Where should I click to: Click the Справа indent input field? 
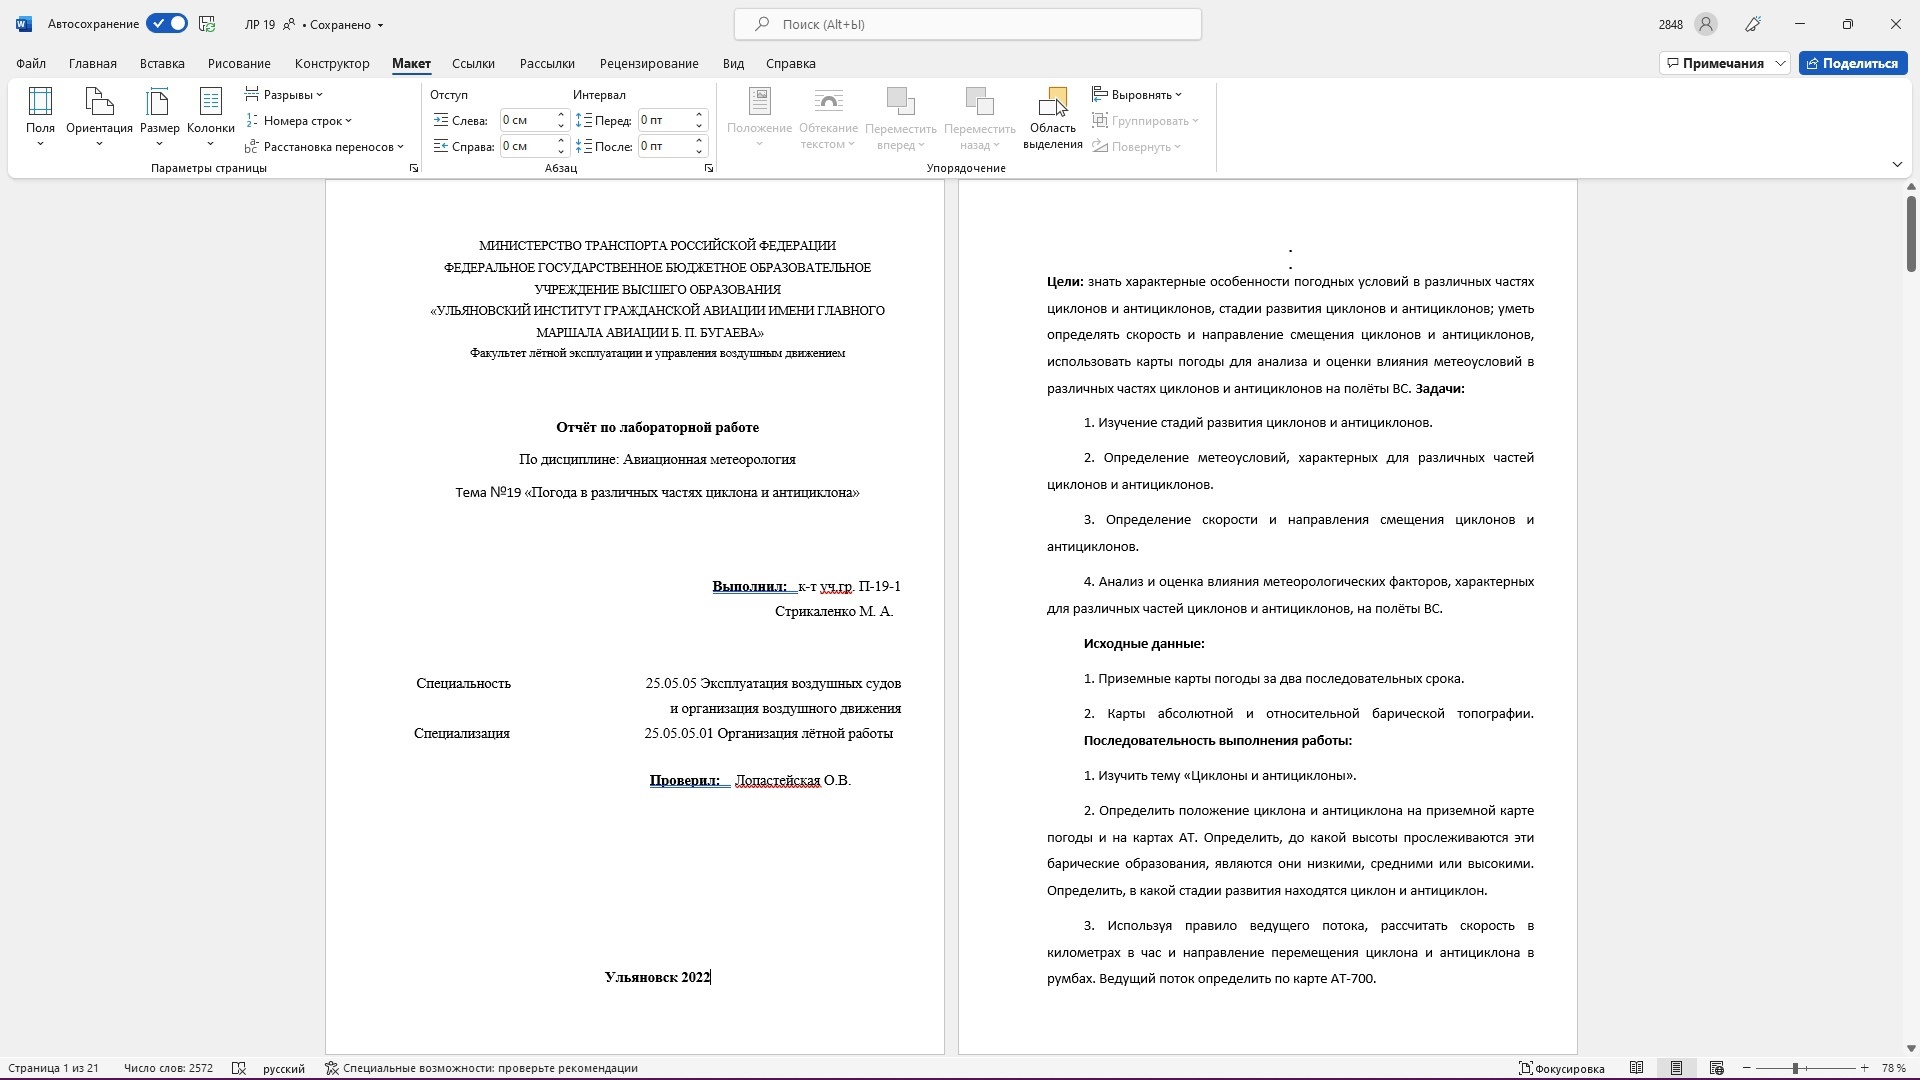526,147
